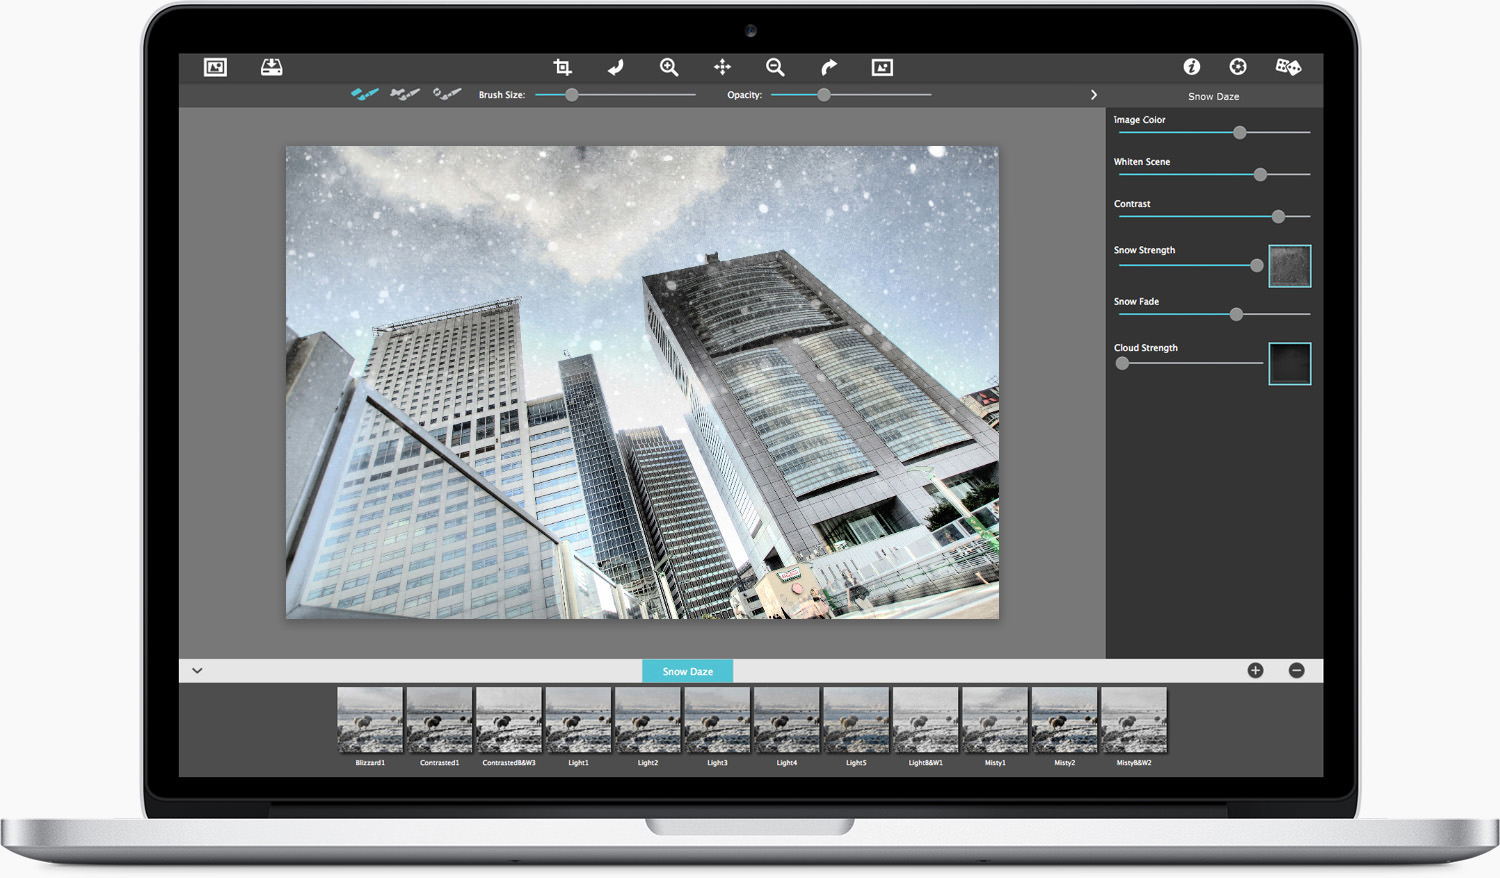
Task: Apply the Misty1 preset thumbnail
Action: coord(995,720)
